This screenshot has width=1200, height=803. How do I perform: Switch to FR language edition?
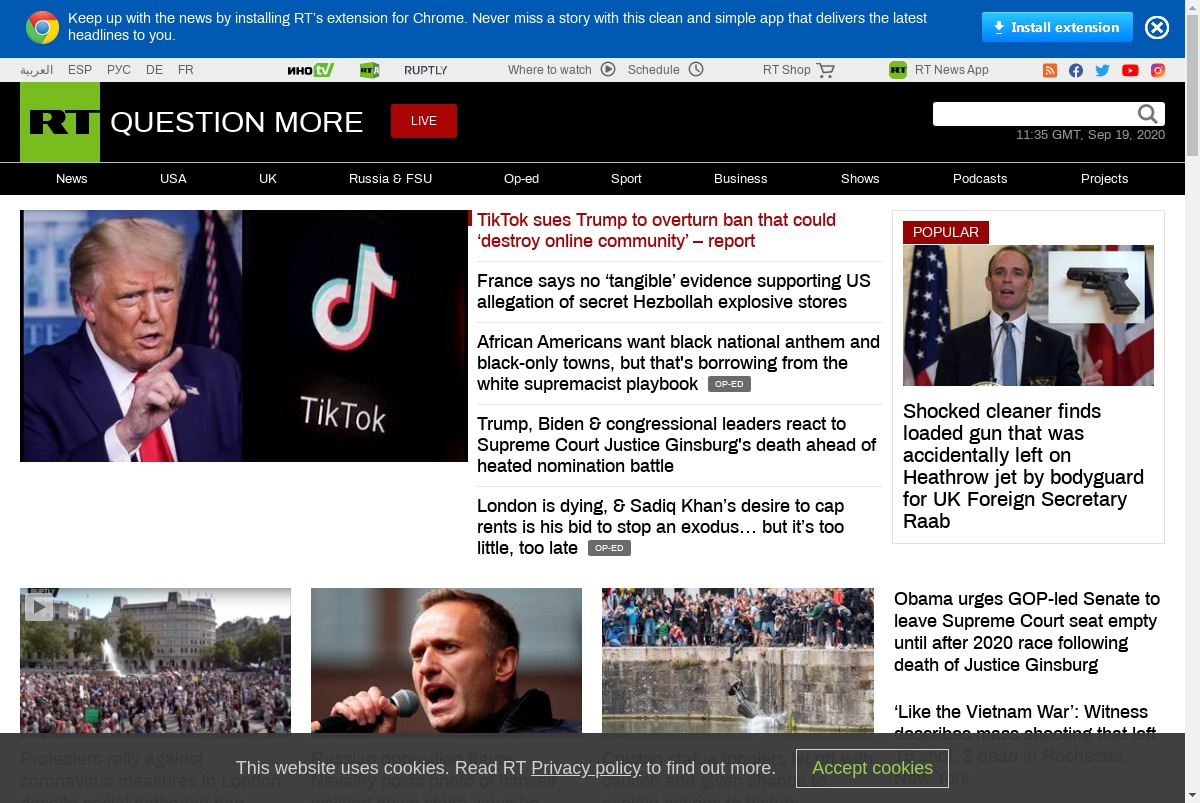point(186,70)
